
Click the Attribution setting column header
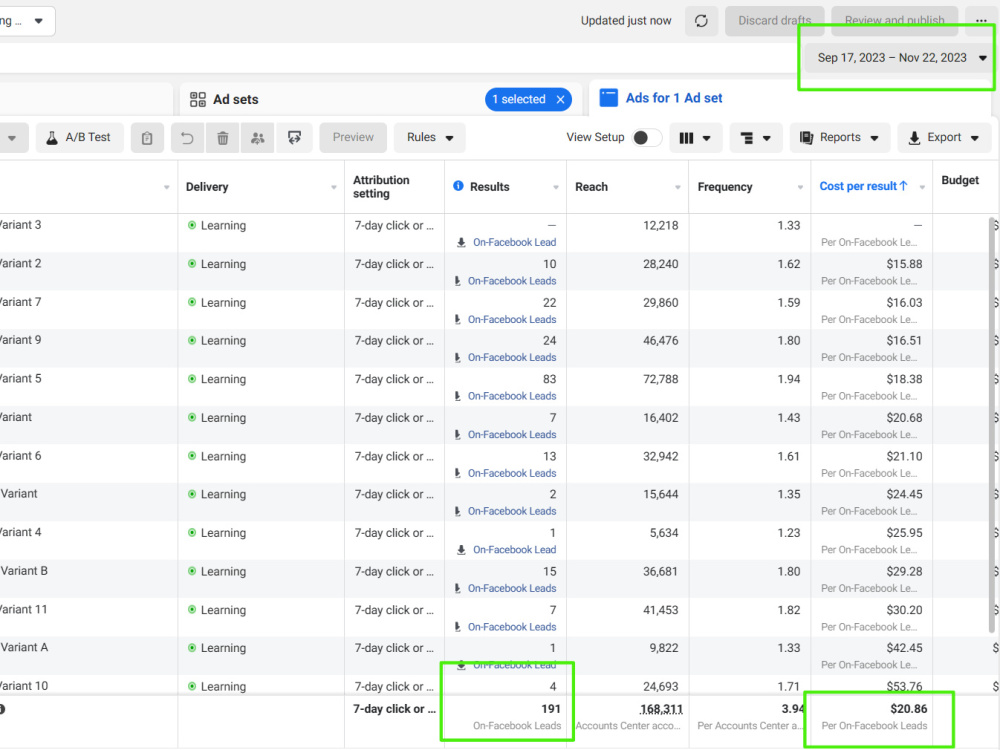pos(381,187)
